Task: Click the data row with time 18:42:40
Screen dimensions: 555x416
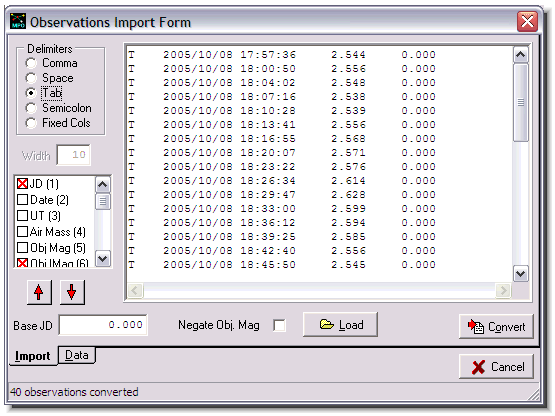Action: click(x=282, y=251)
